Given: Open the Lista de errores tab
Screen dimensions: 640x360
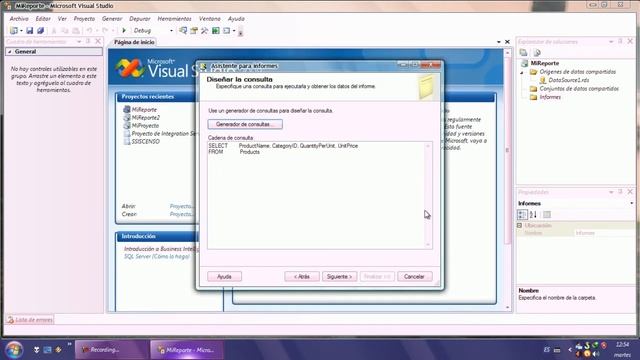Looking at the screenshot, I should click(30, 320).
